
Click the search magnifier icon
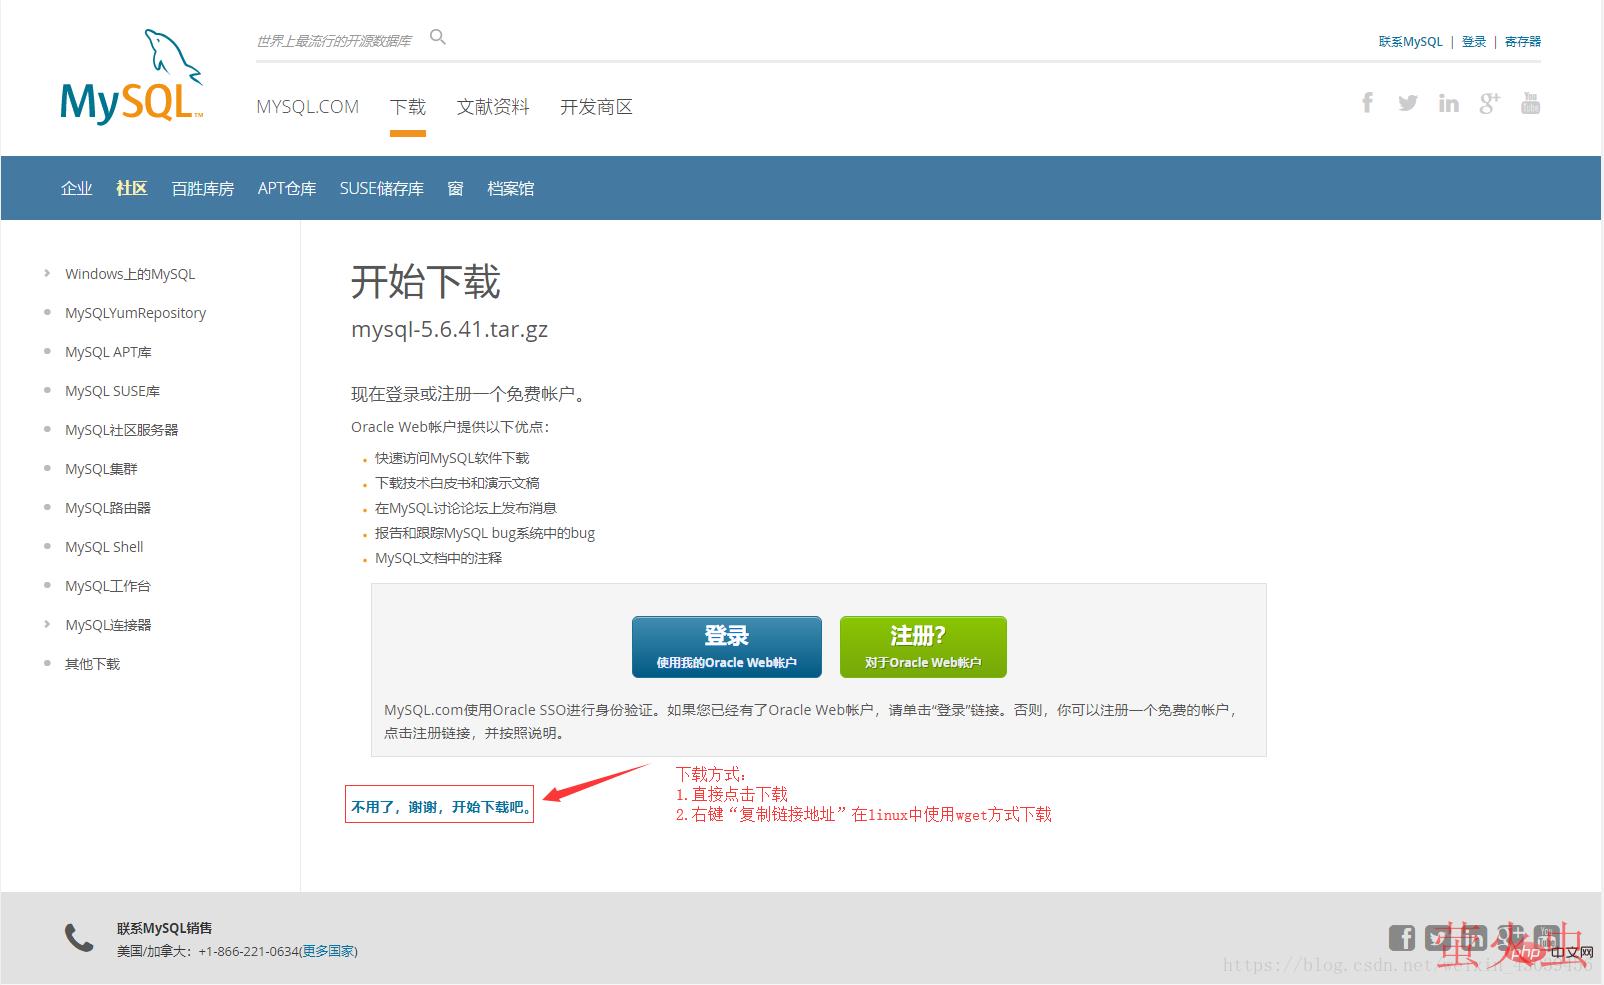pos(438,37)
